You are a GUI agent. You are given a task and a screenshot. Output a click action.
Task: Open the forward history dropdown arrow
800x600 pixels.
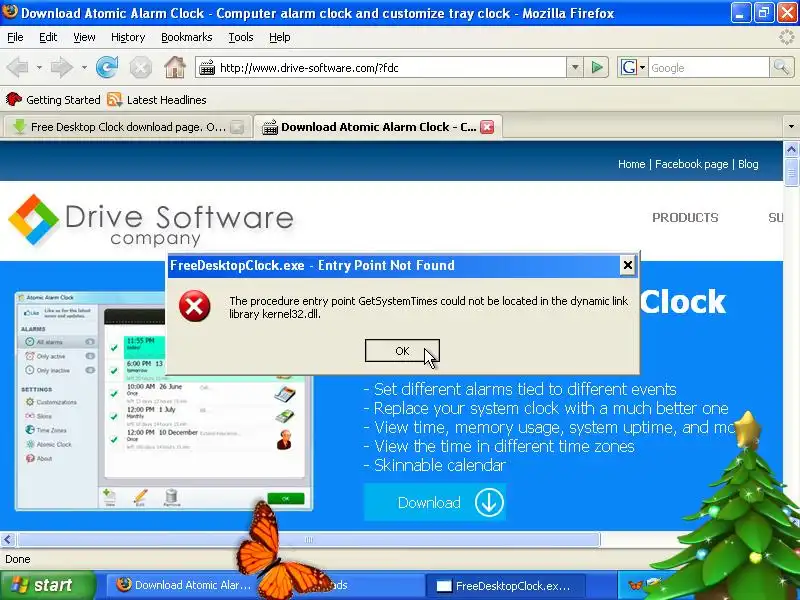(x=84, y=67)
